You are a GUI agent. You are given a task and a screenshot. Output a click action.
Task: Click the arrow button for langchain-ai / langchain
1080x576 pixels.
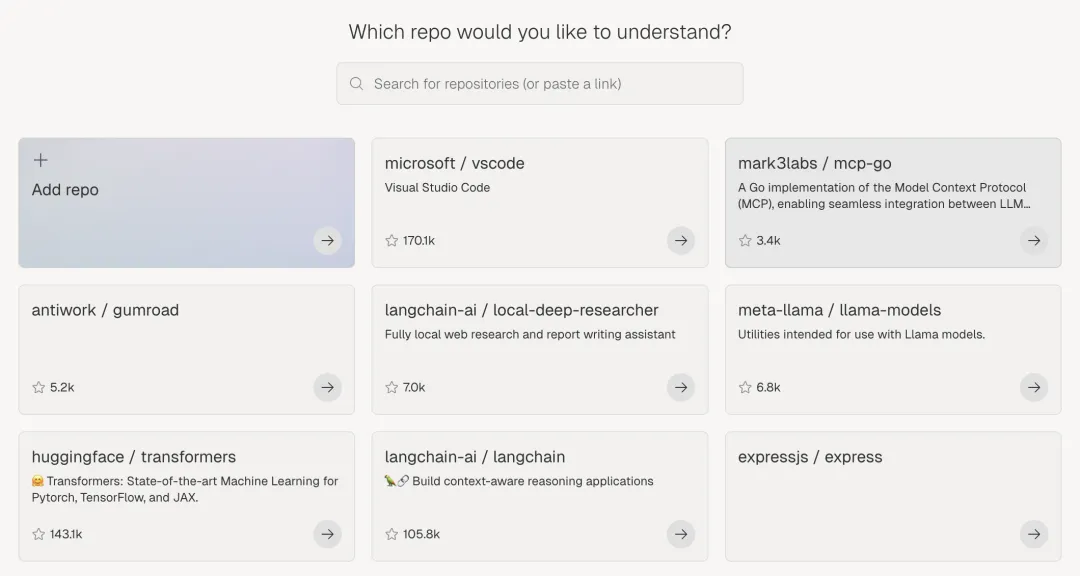point(681,534)
